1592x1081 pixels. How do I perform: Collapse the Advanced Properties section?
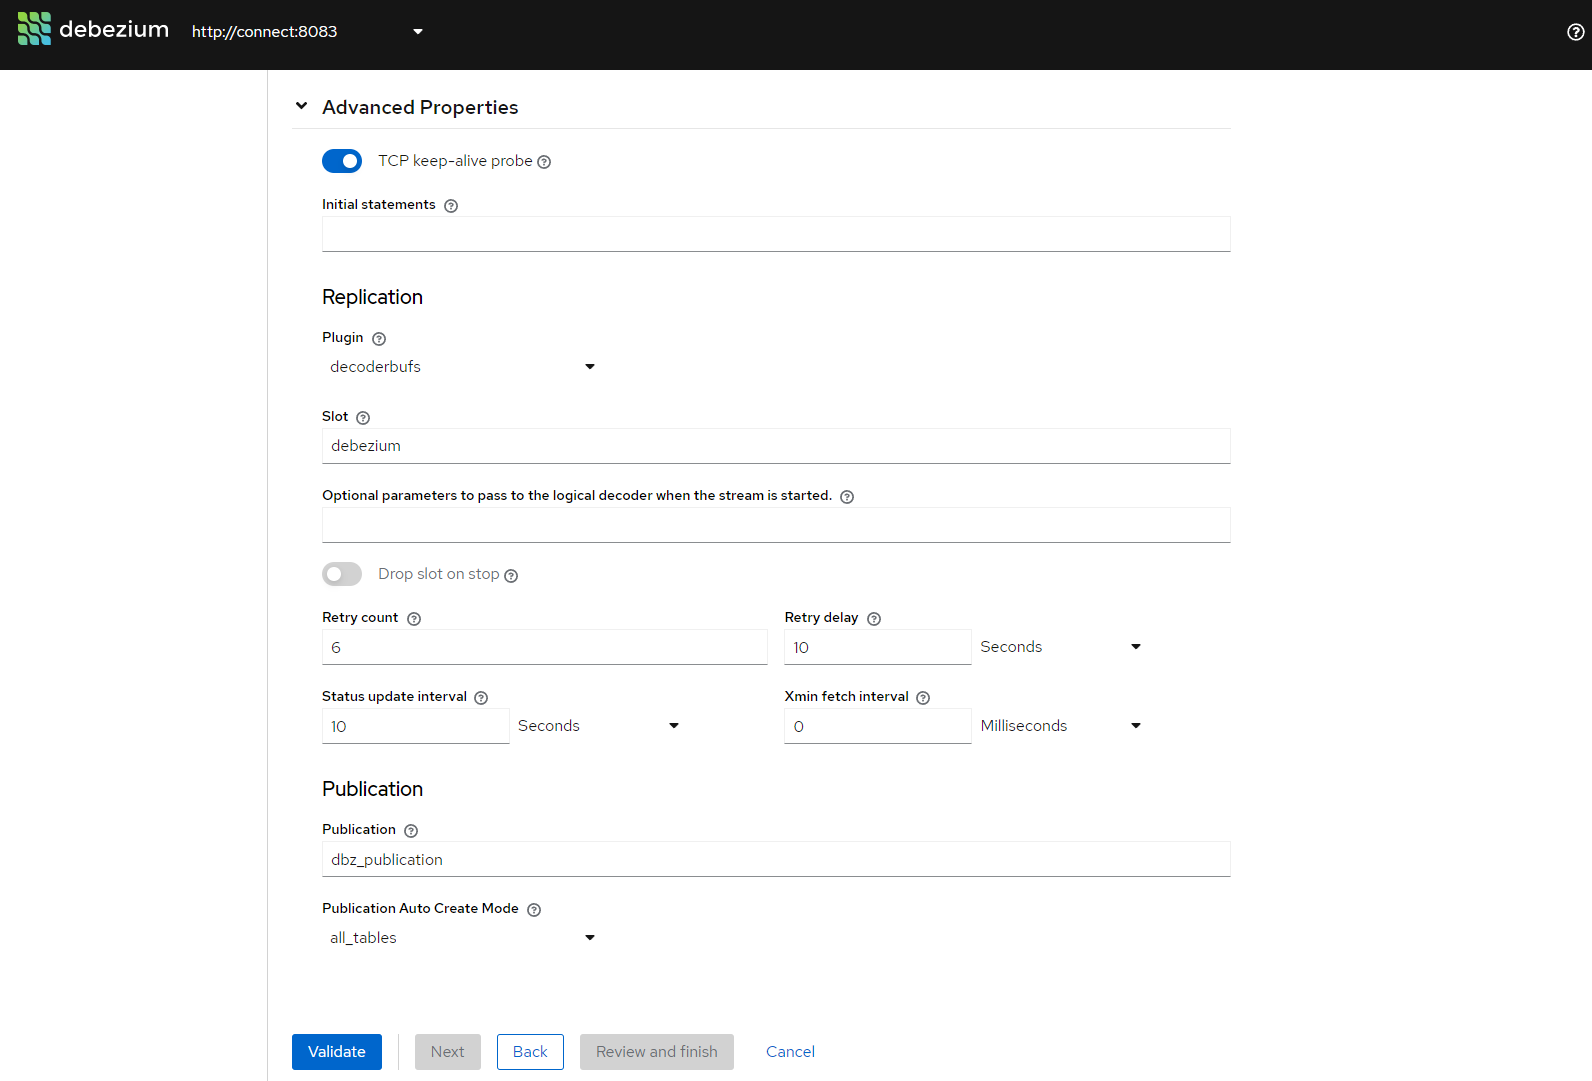301,106
